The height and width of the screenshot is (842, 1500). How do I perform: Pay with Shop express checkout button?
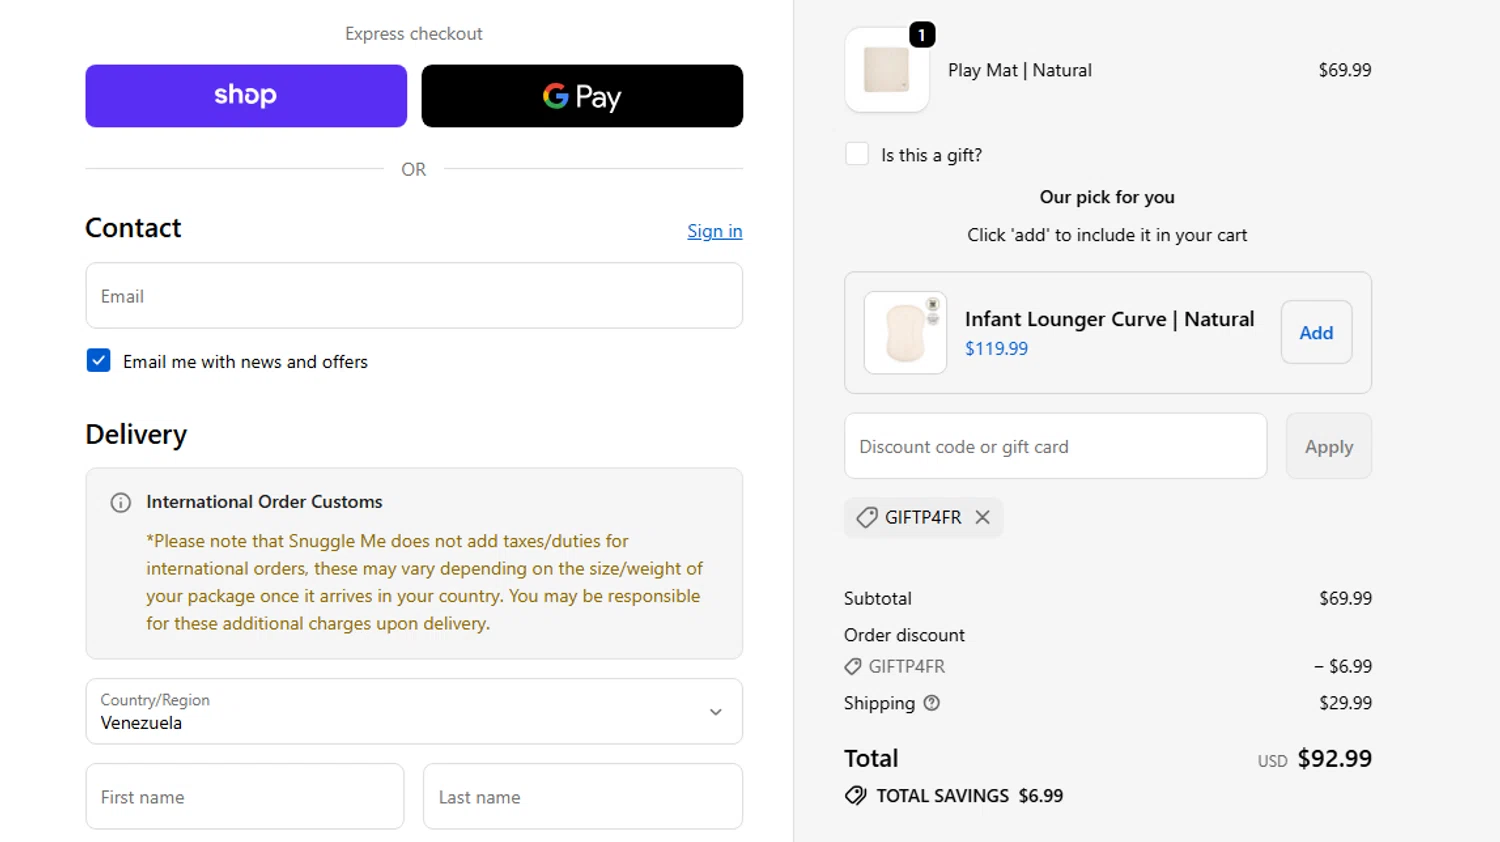(246, 96)
